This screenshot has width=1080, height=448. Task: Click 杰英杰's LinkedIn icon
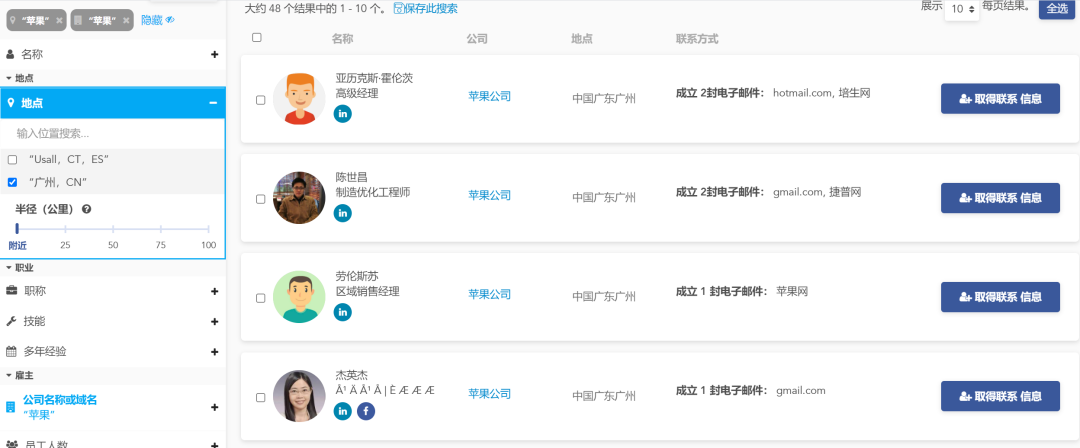(x=343, y=410)
